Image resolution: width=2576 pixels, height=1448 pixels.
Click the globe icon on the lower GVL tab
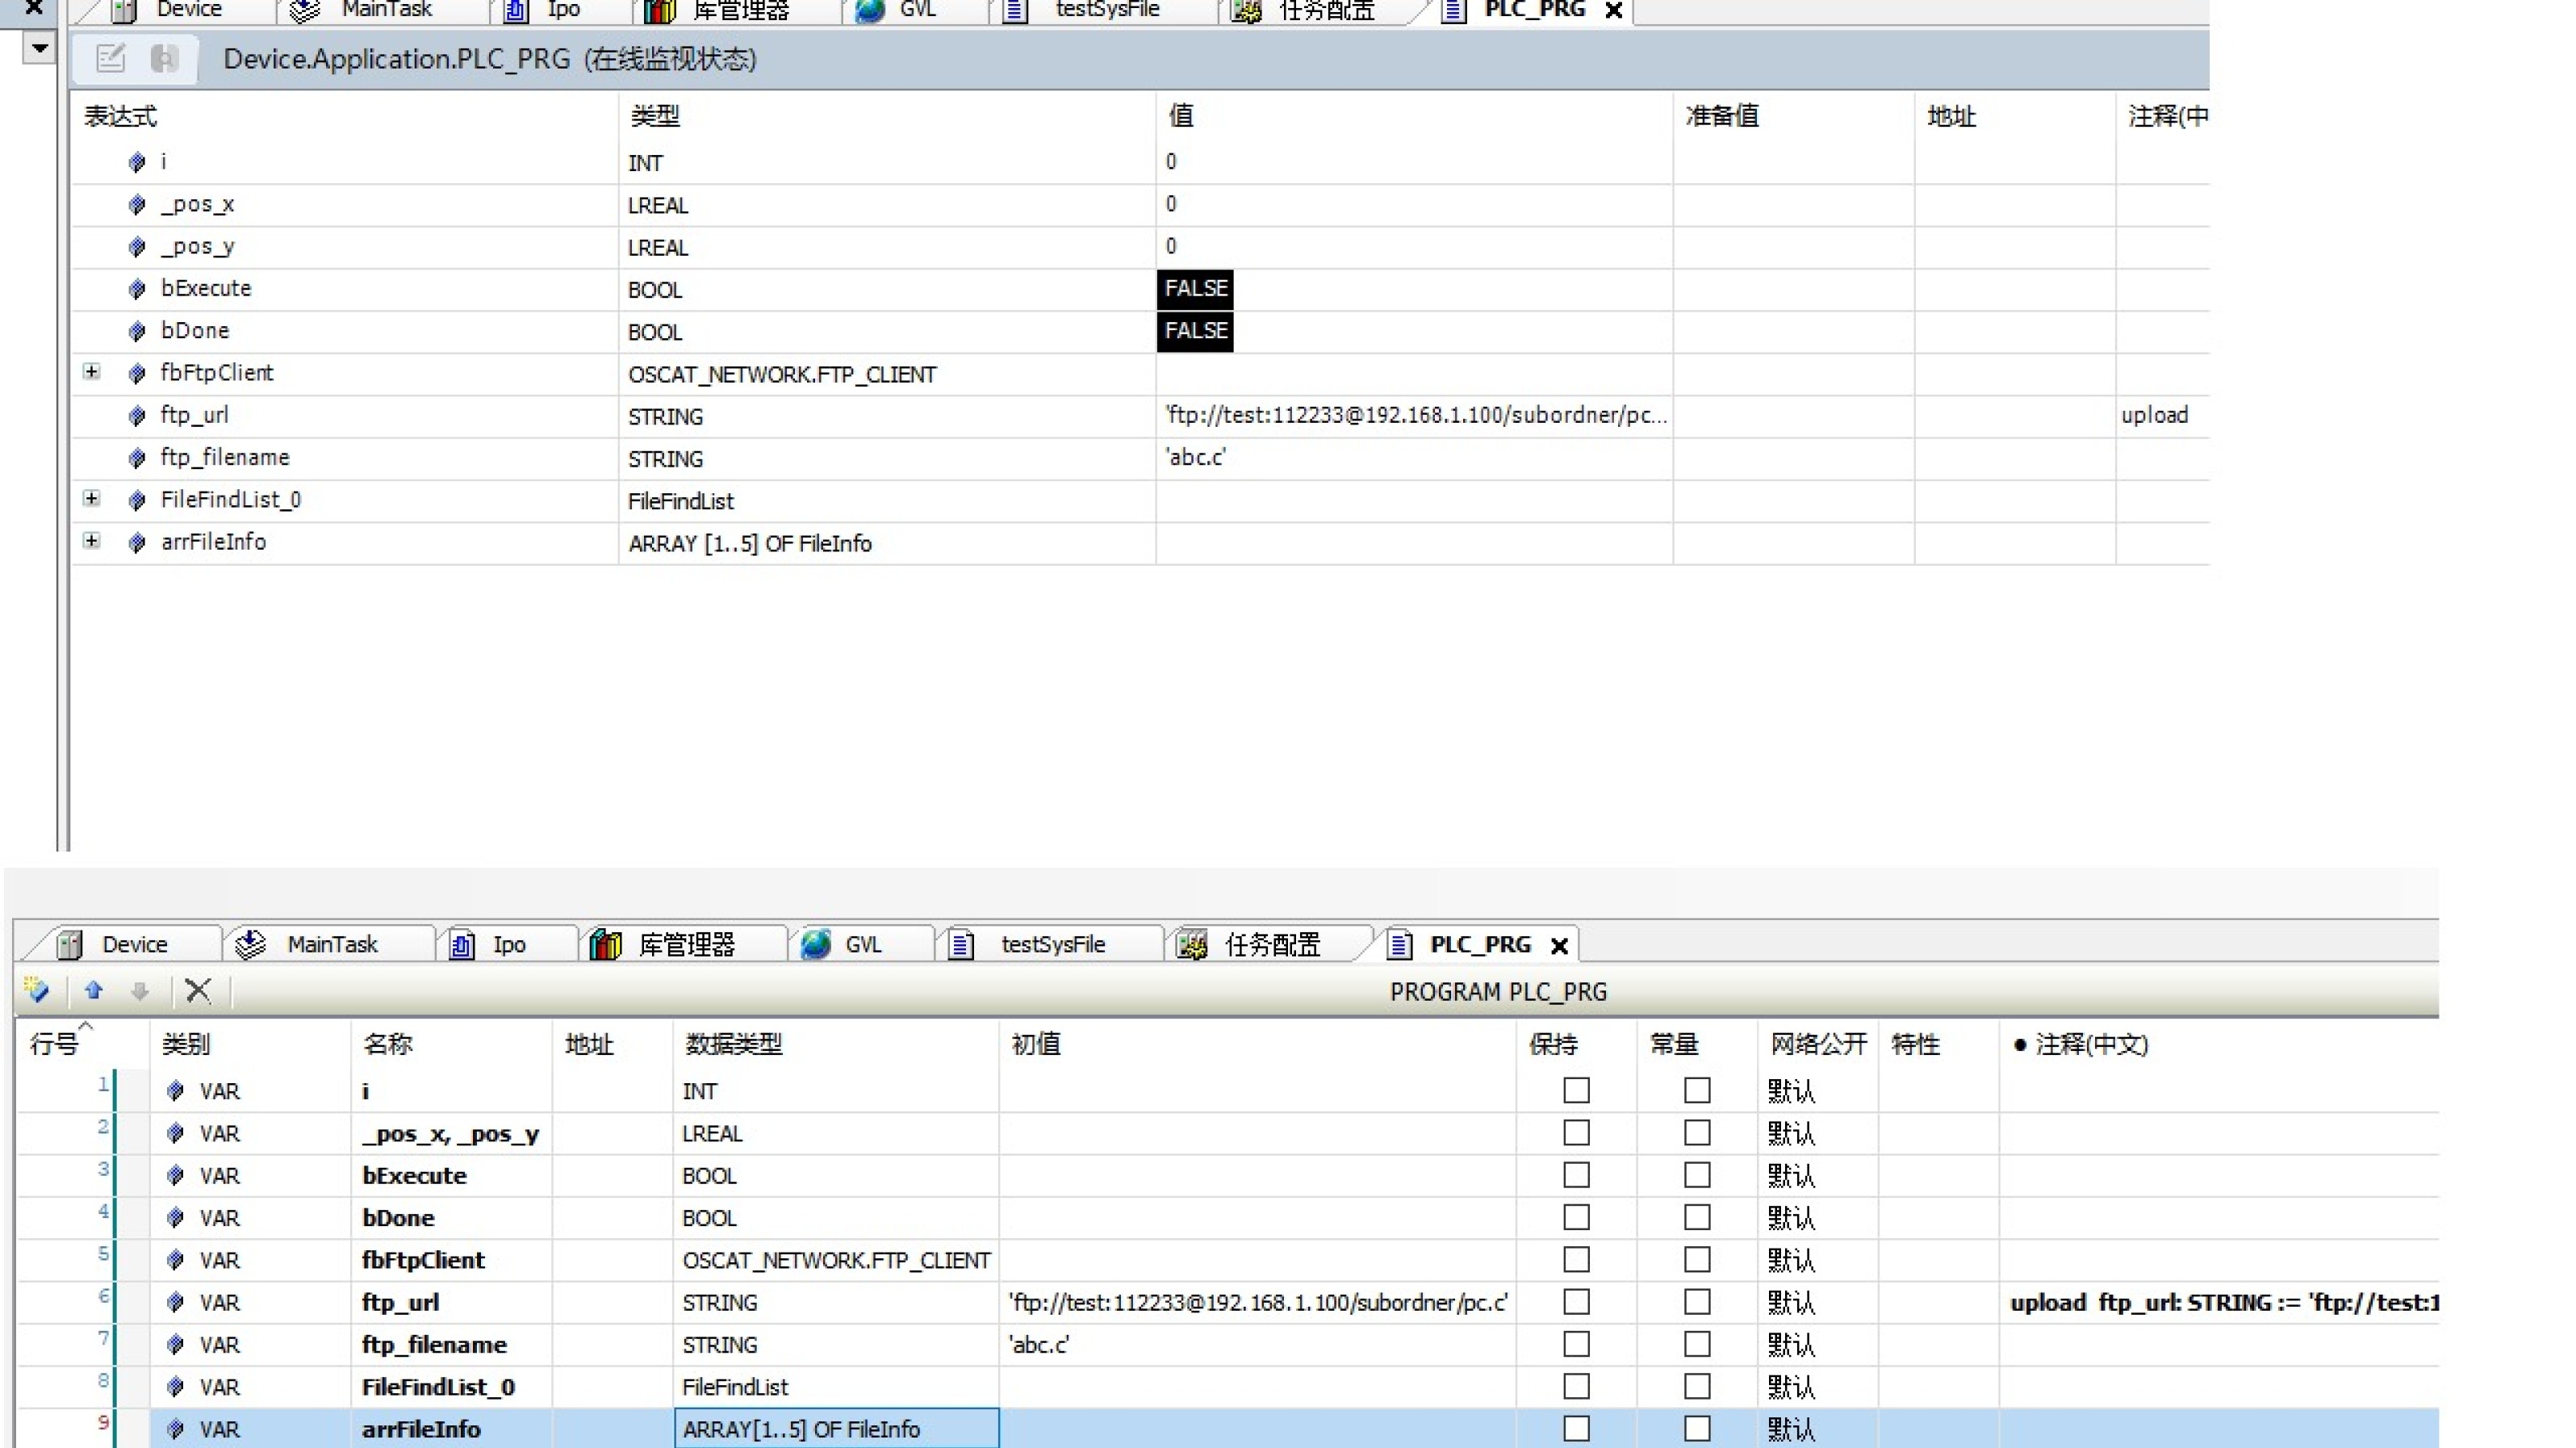(x=816, y=944)
